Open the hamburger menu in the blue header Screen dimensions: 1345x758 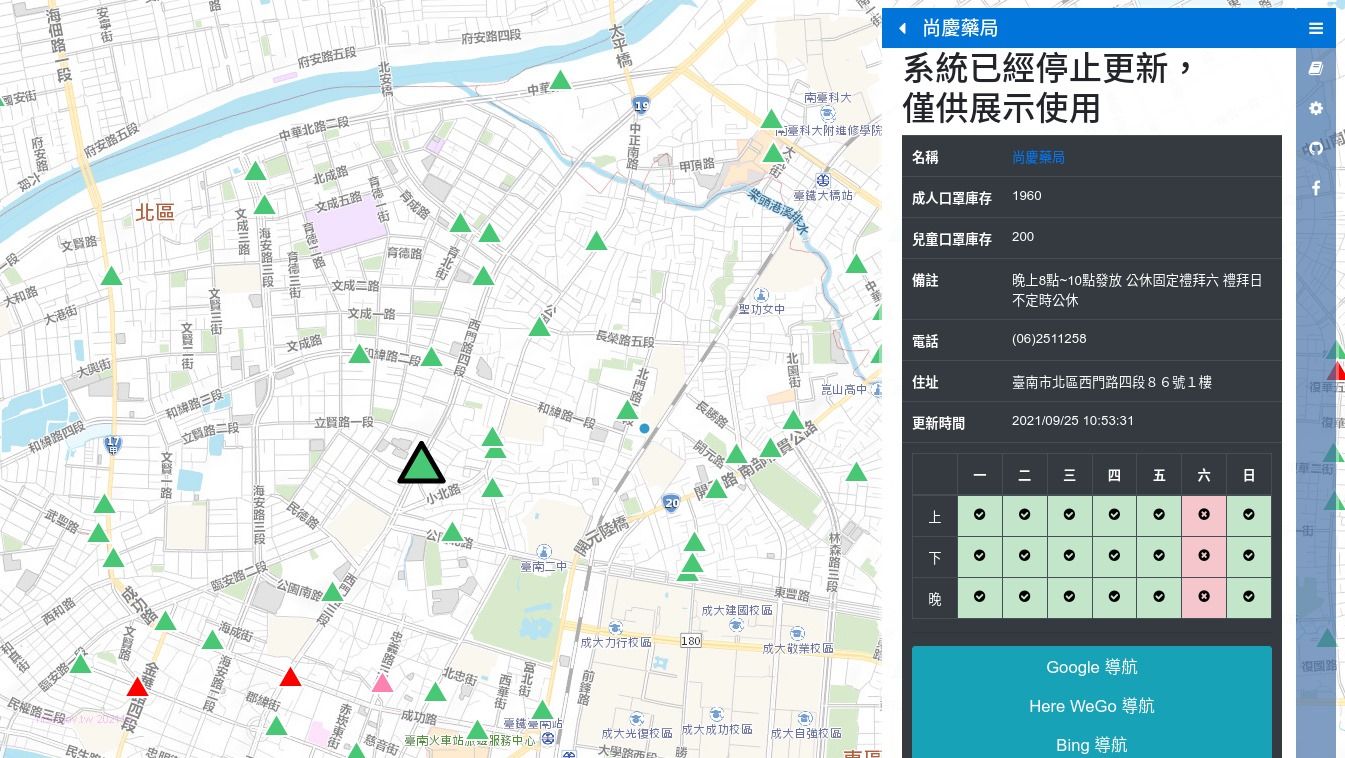coord(1316,28)
